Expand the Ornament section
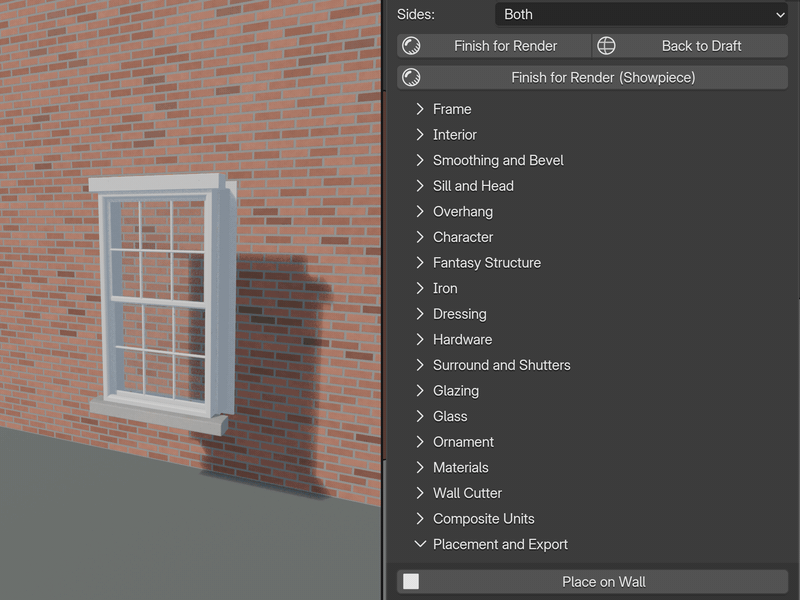Image resolution: width=800 pixels, height=600 pixels. (420, 442)
